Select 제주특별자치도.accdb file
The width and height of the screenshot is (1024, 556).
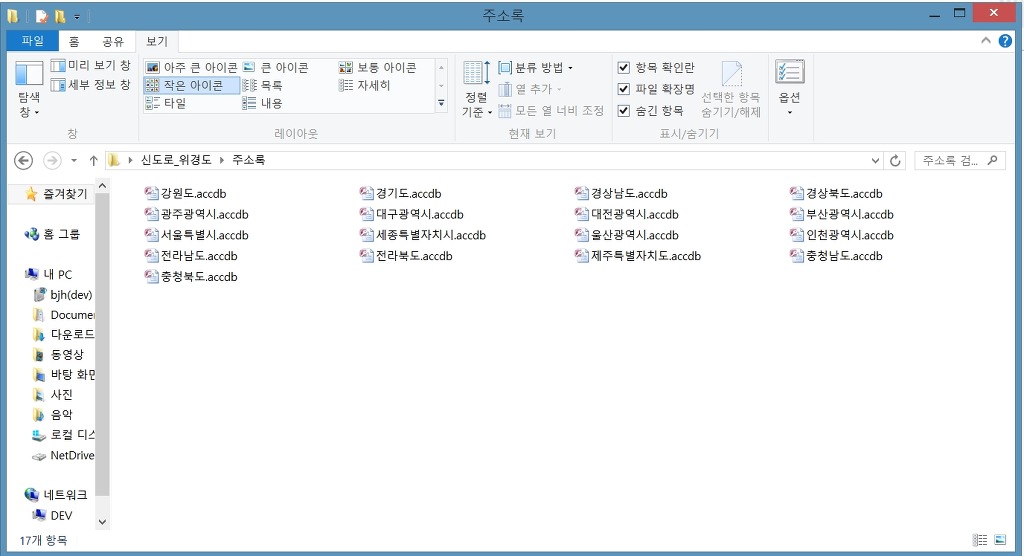coord(638,256)
